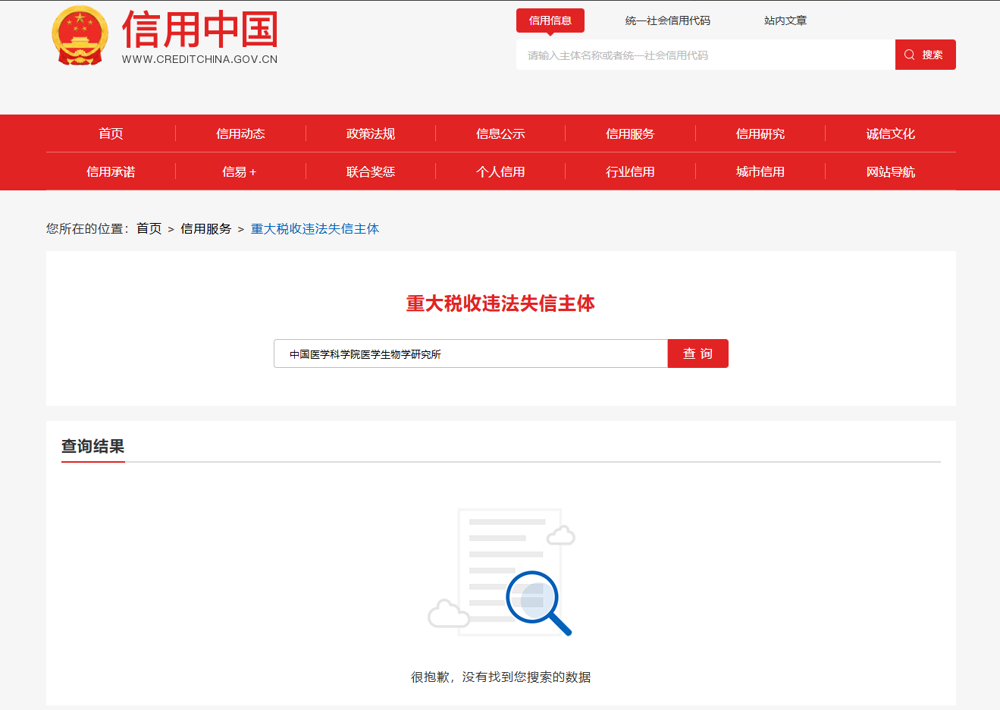Open the 信用动态 menu item
Viewport: 1000px width, 710px height.
pos(241,134)
